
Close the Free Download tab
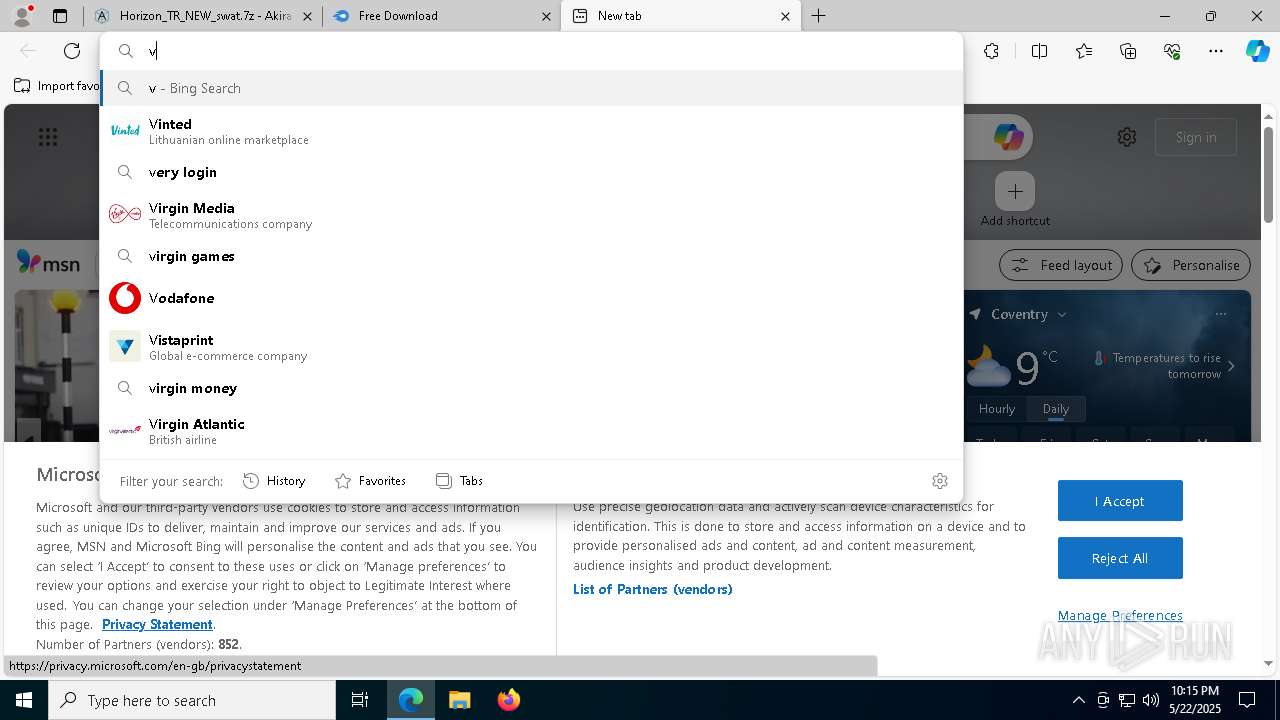[546, 16]
